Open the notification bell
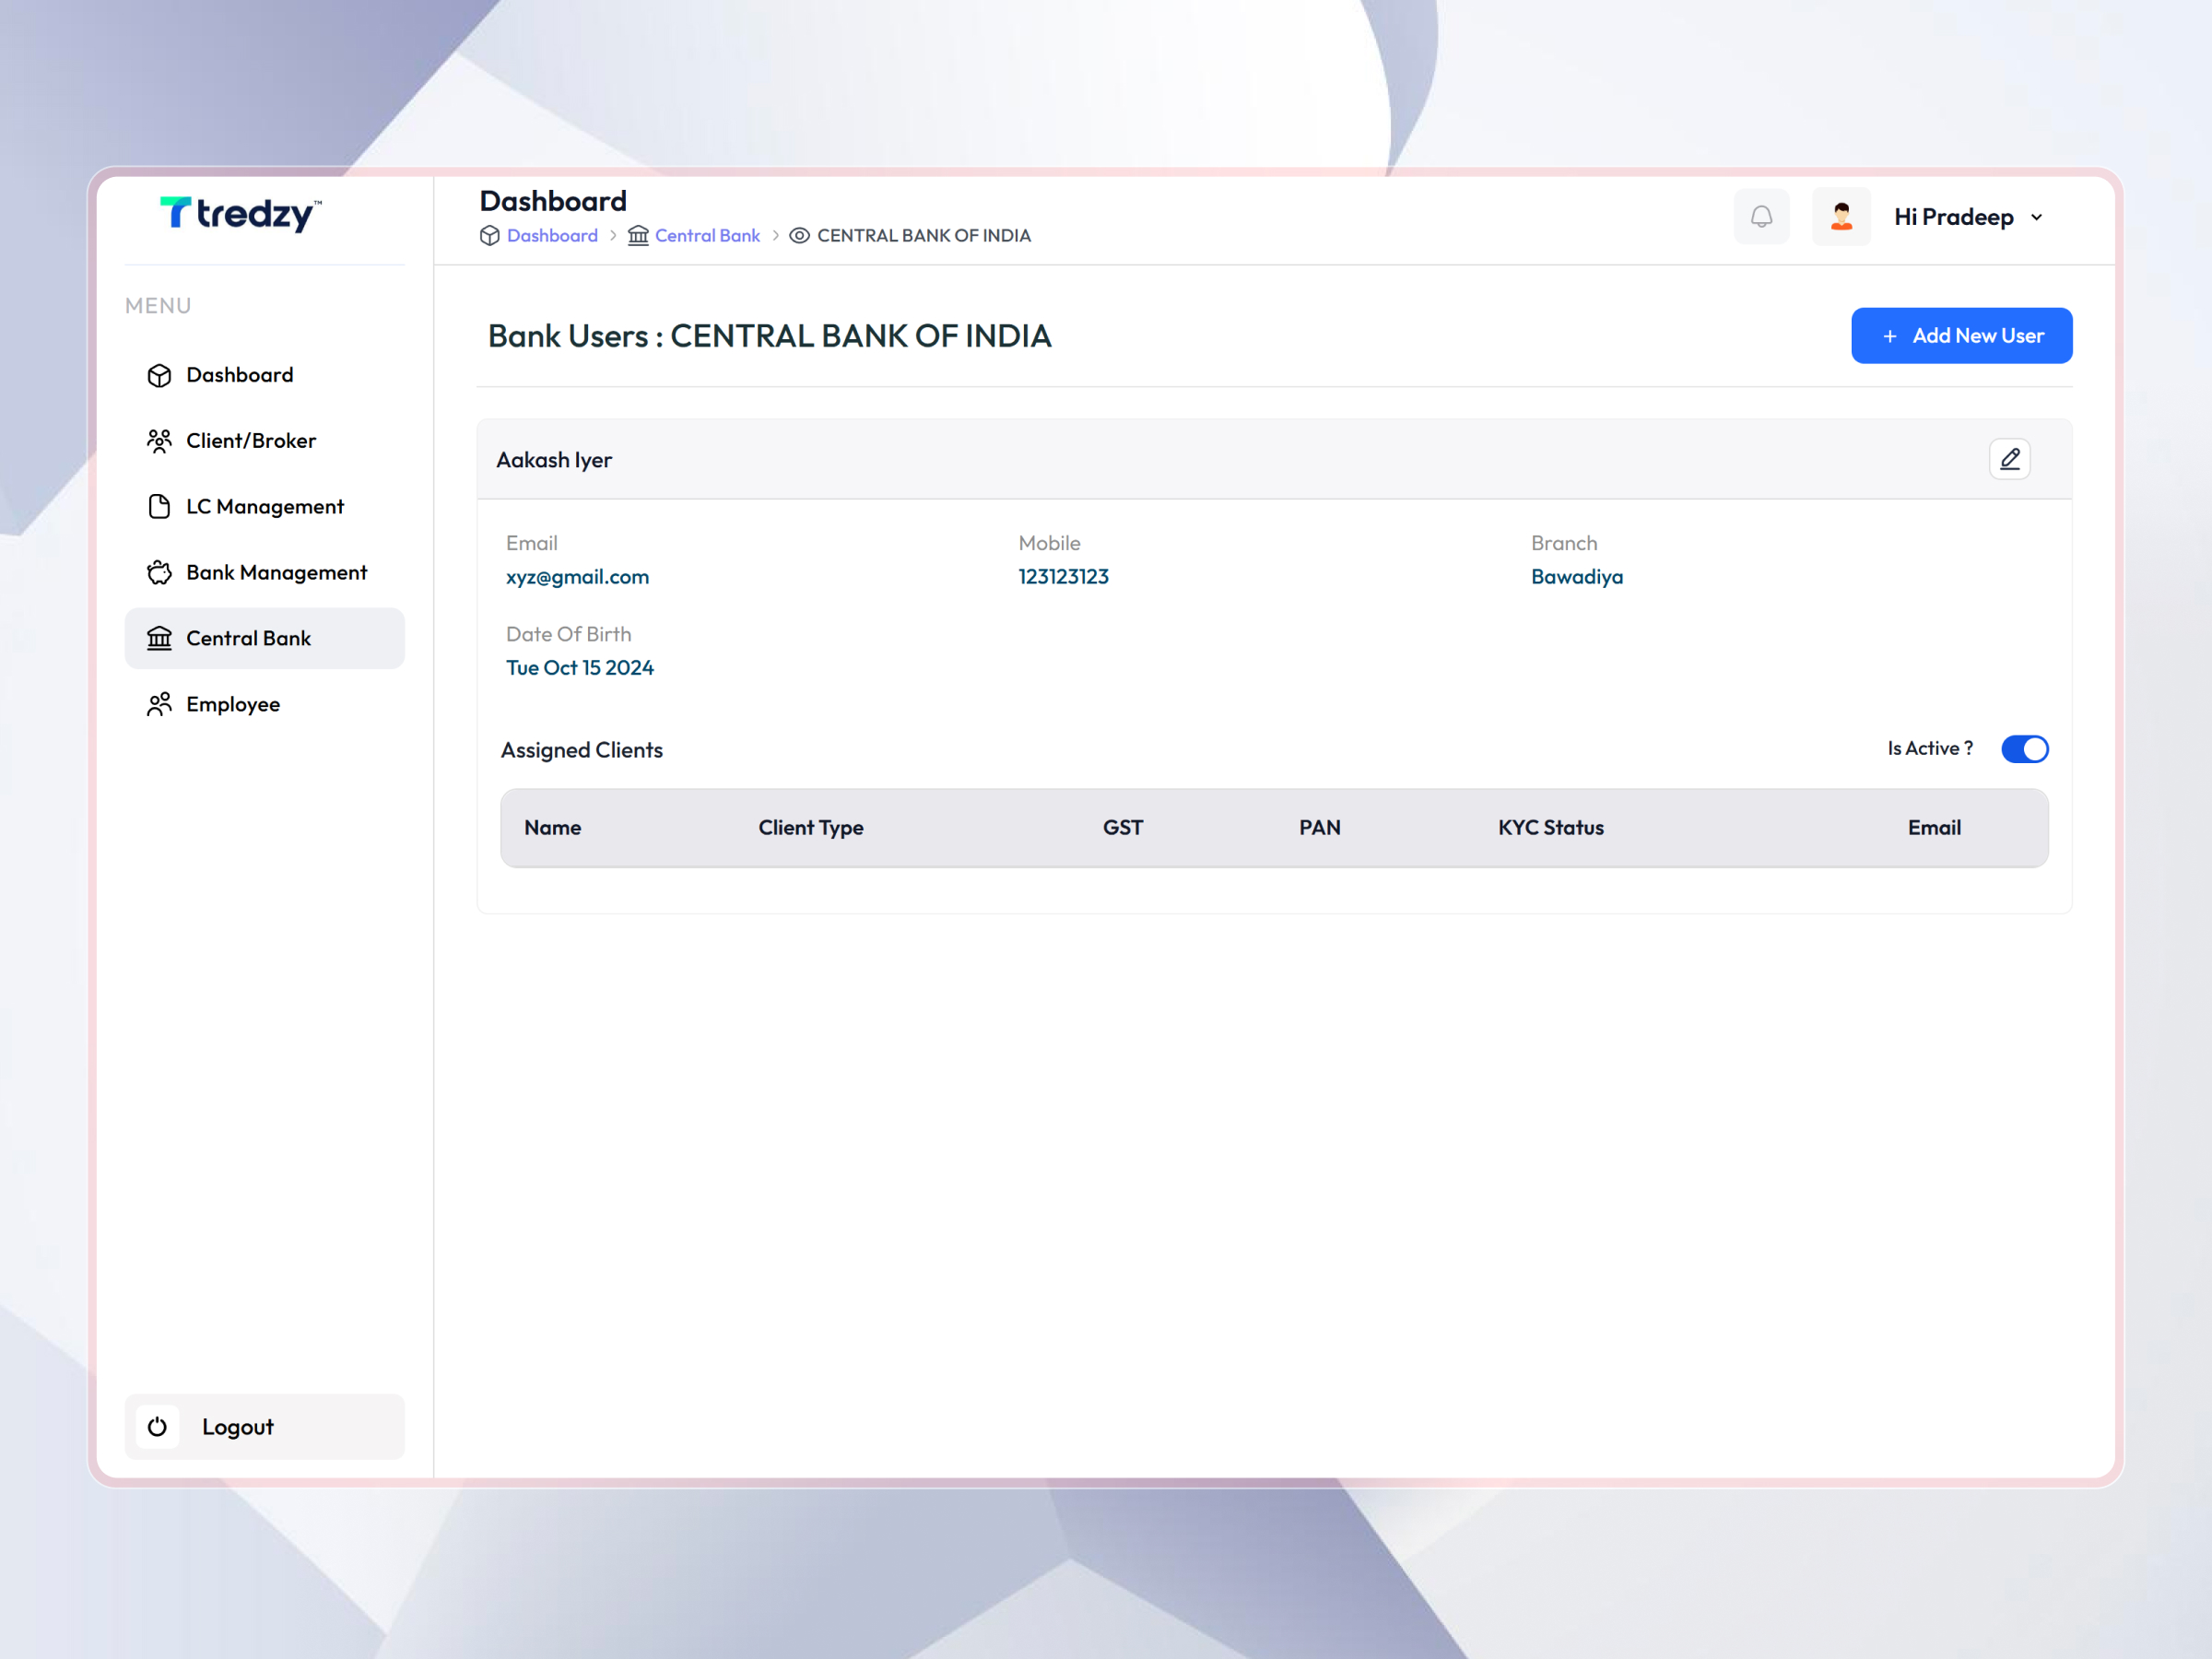Image resolution: width=2212 pixels, height=1659 pixels. tap(1762, 216)
